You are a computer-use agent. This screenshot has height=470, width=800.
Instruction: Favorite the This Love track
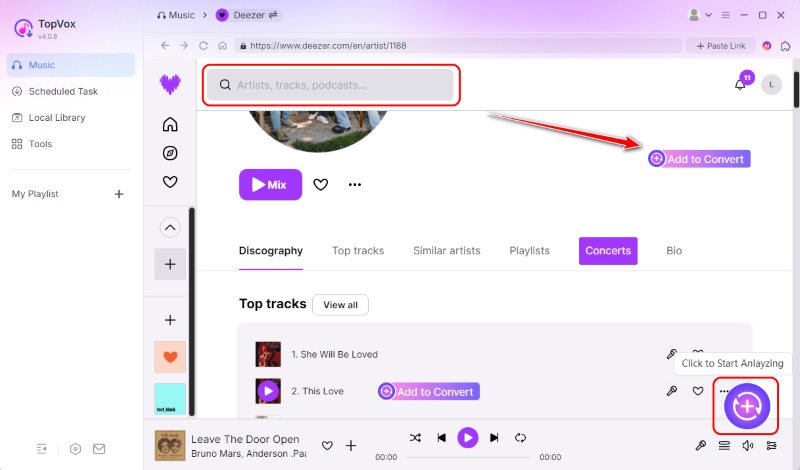pos(698,391)
